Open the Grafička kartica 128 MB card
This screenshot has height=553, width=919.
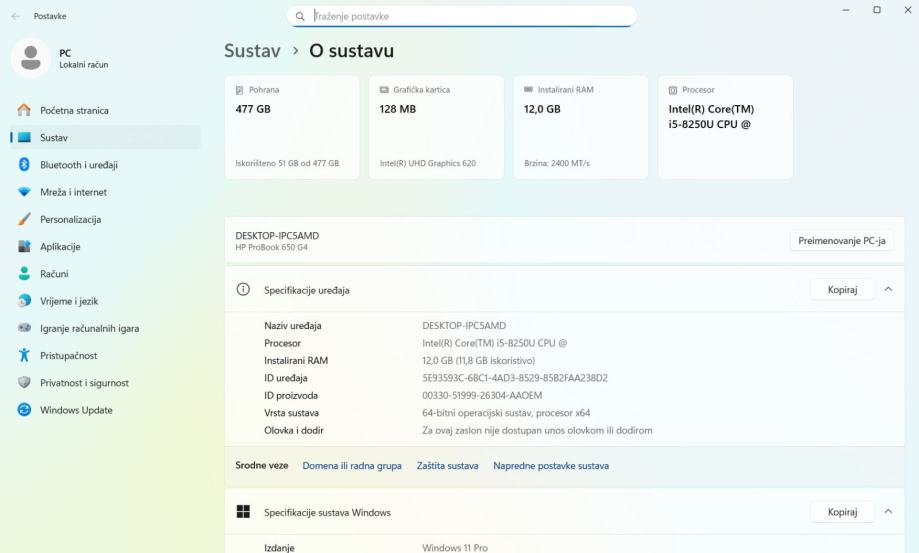click(437, 127)
